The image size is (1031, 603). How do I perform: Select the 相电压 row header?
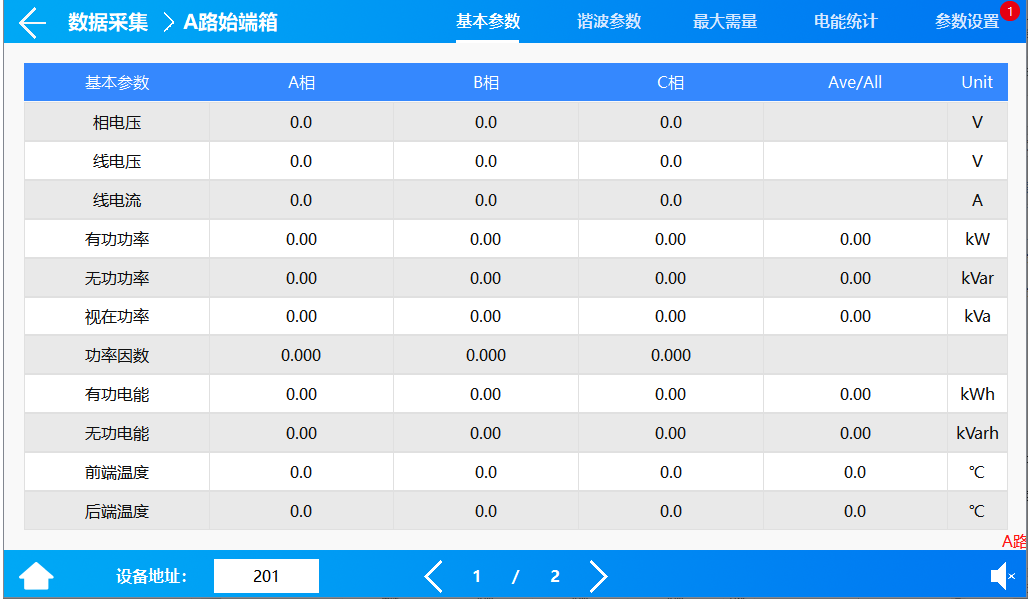click(x=115, y=121)
